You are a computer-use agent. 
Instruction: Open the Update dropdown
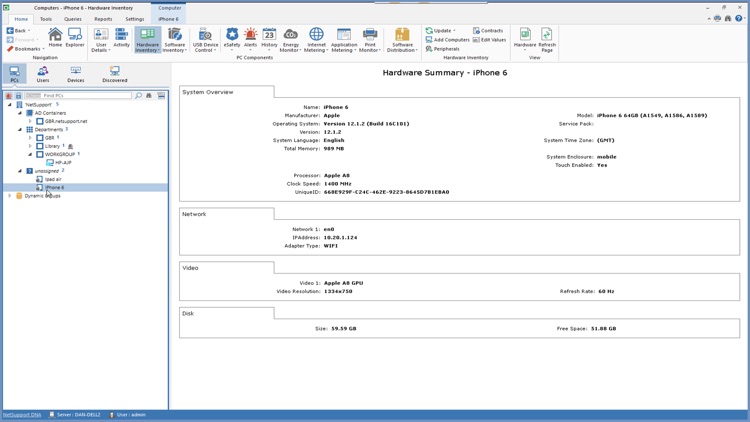pyautogui.click(x=441, y=31)
